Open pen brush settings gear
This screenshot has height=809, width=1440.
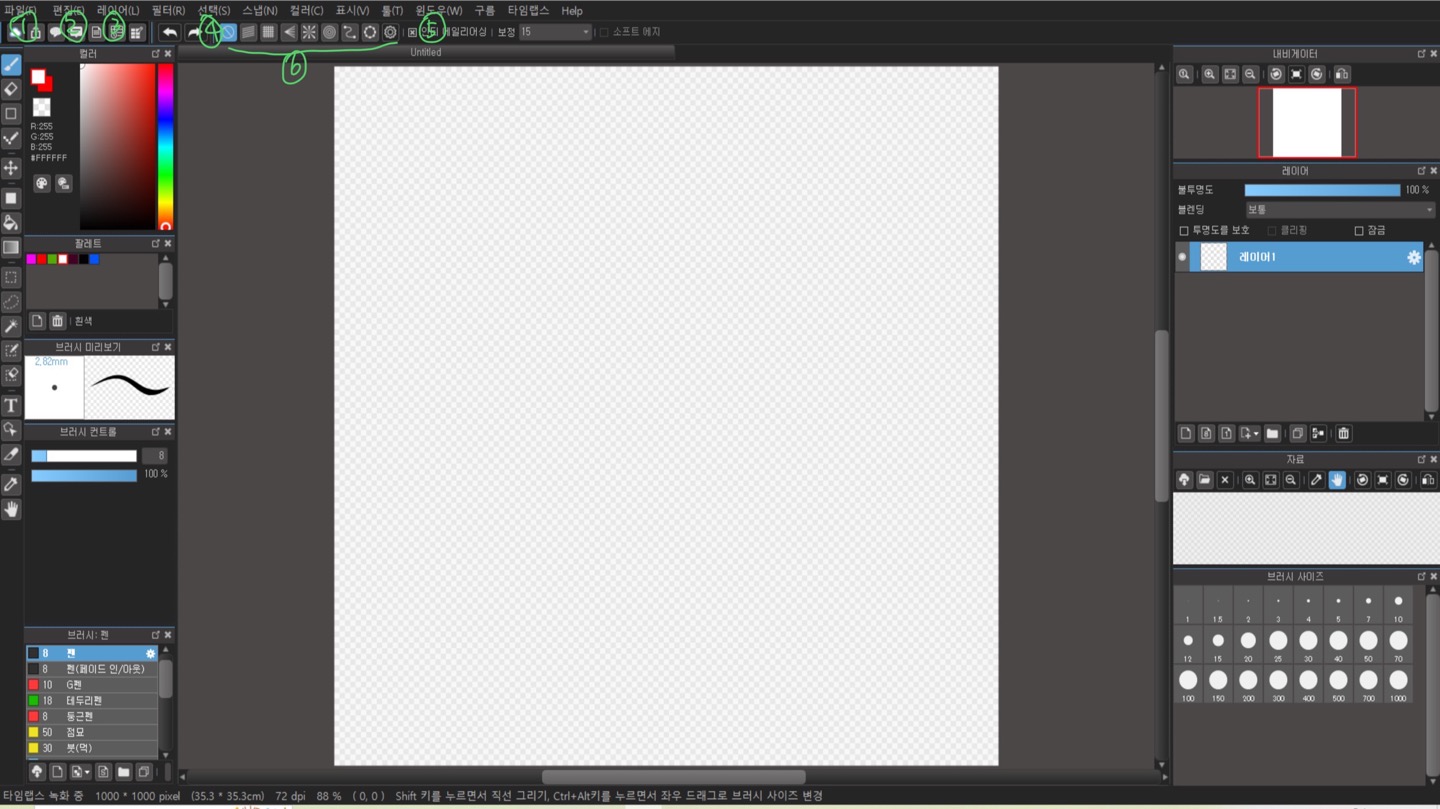point(151,653)
